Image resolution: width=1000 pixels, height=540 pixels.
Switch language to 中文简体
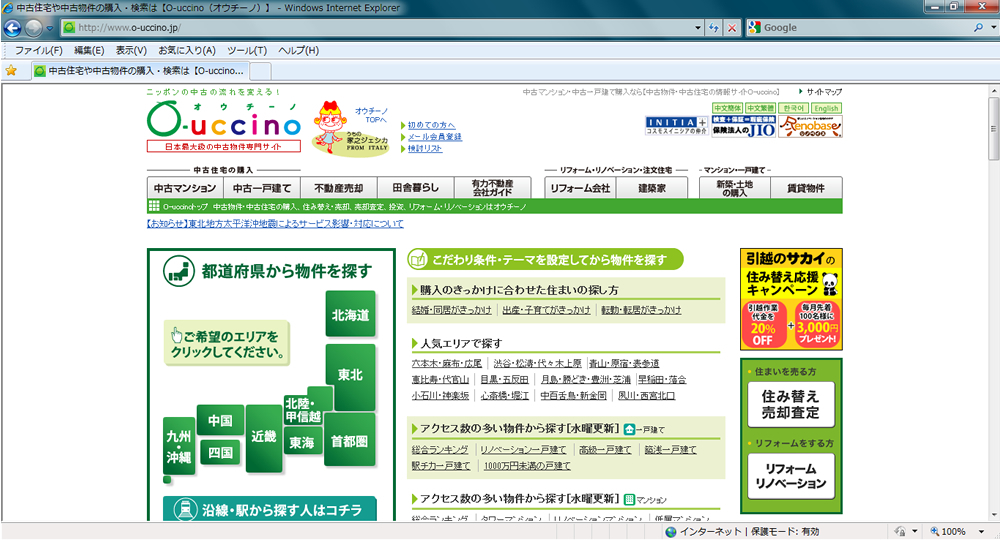tap(727, 108)
